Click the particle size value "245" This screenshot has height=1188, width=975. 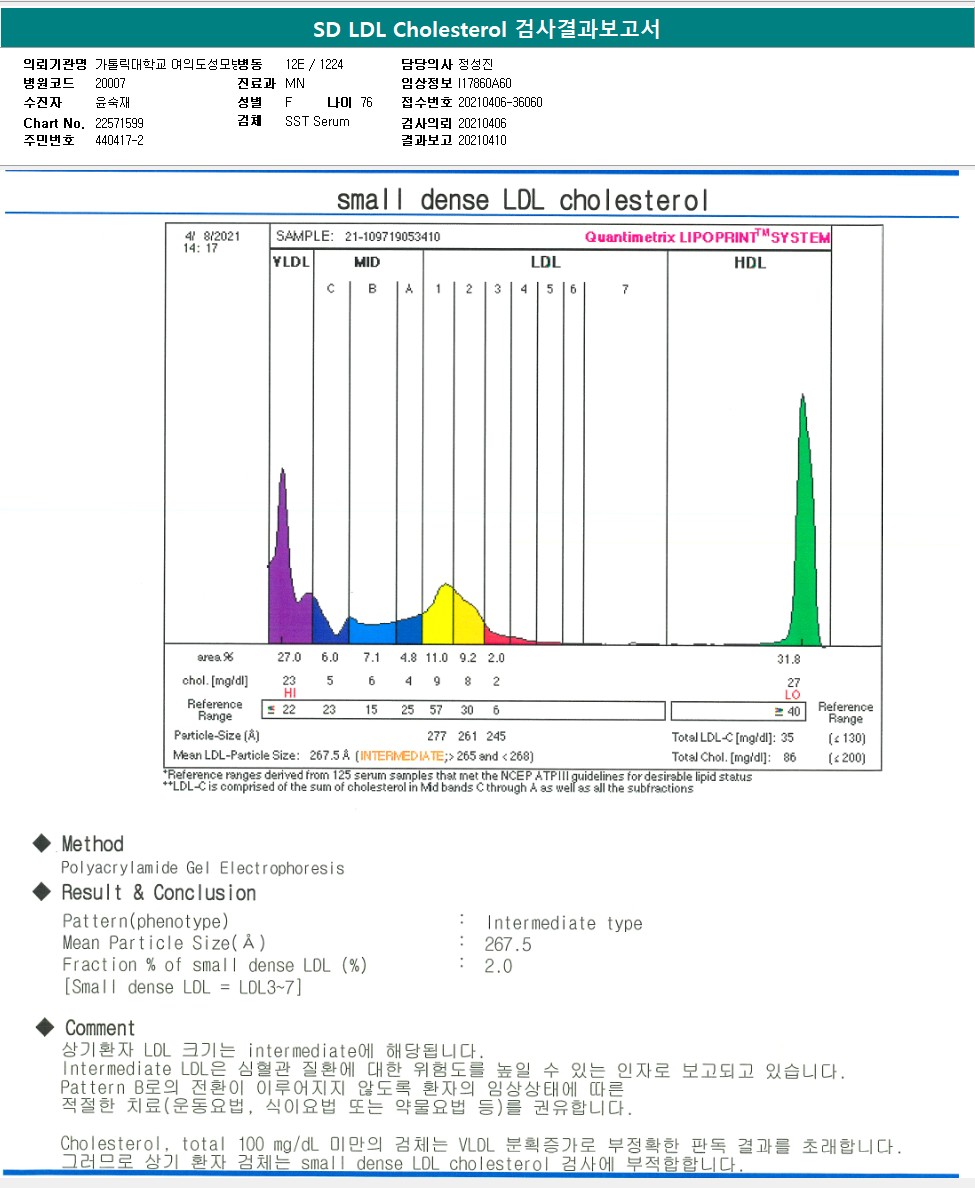tap(496, 736)
